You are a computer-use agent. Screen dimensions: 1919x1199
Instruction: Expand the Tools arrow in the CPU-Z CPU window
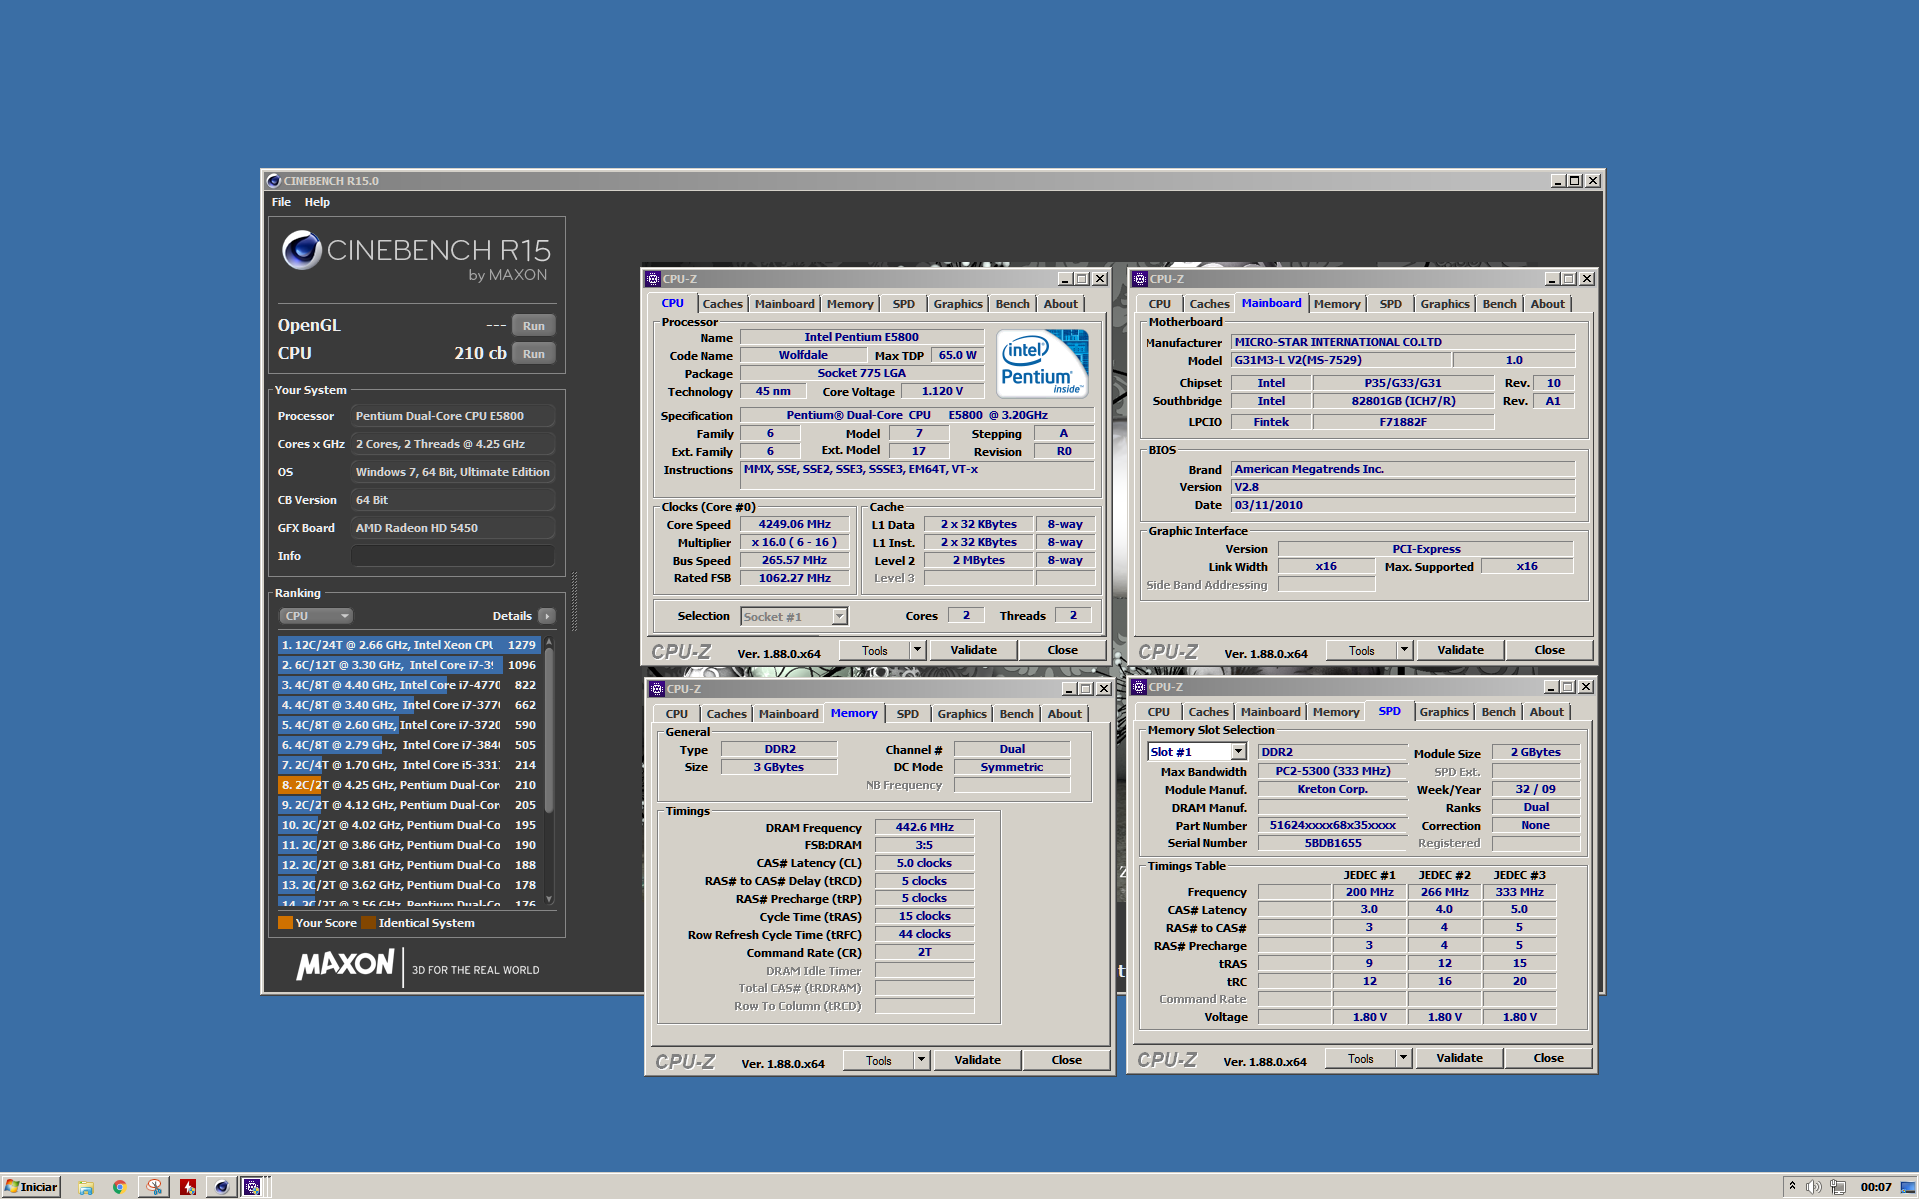tap(917, 650)
